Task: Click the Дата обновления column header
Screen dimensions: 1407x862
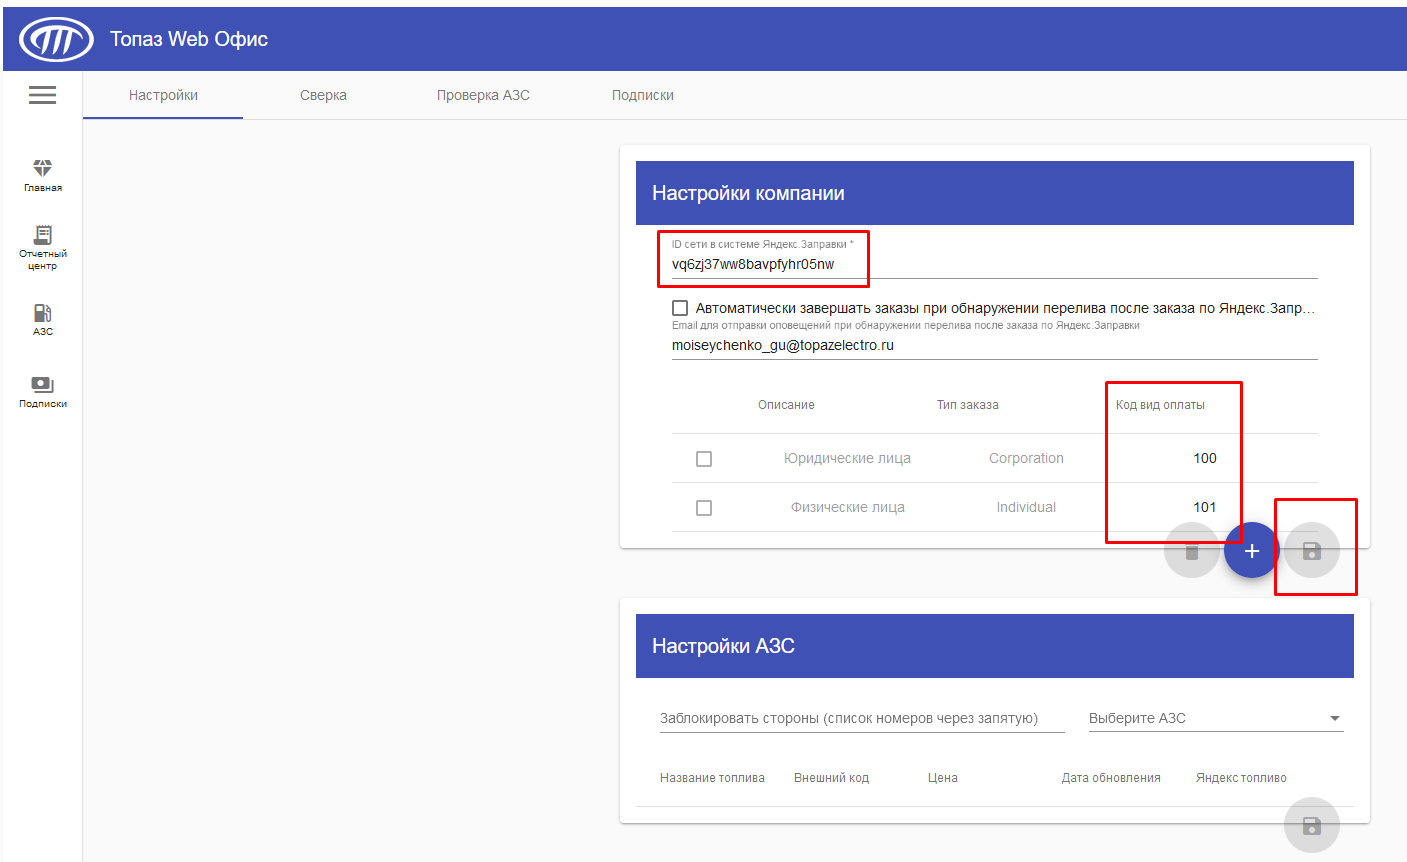Action: [1111, 778]
